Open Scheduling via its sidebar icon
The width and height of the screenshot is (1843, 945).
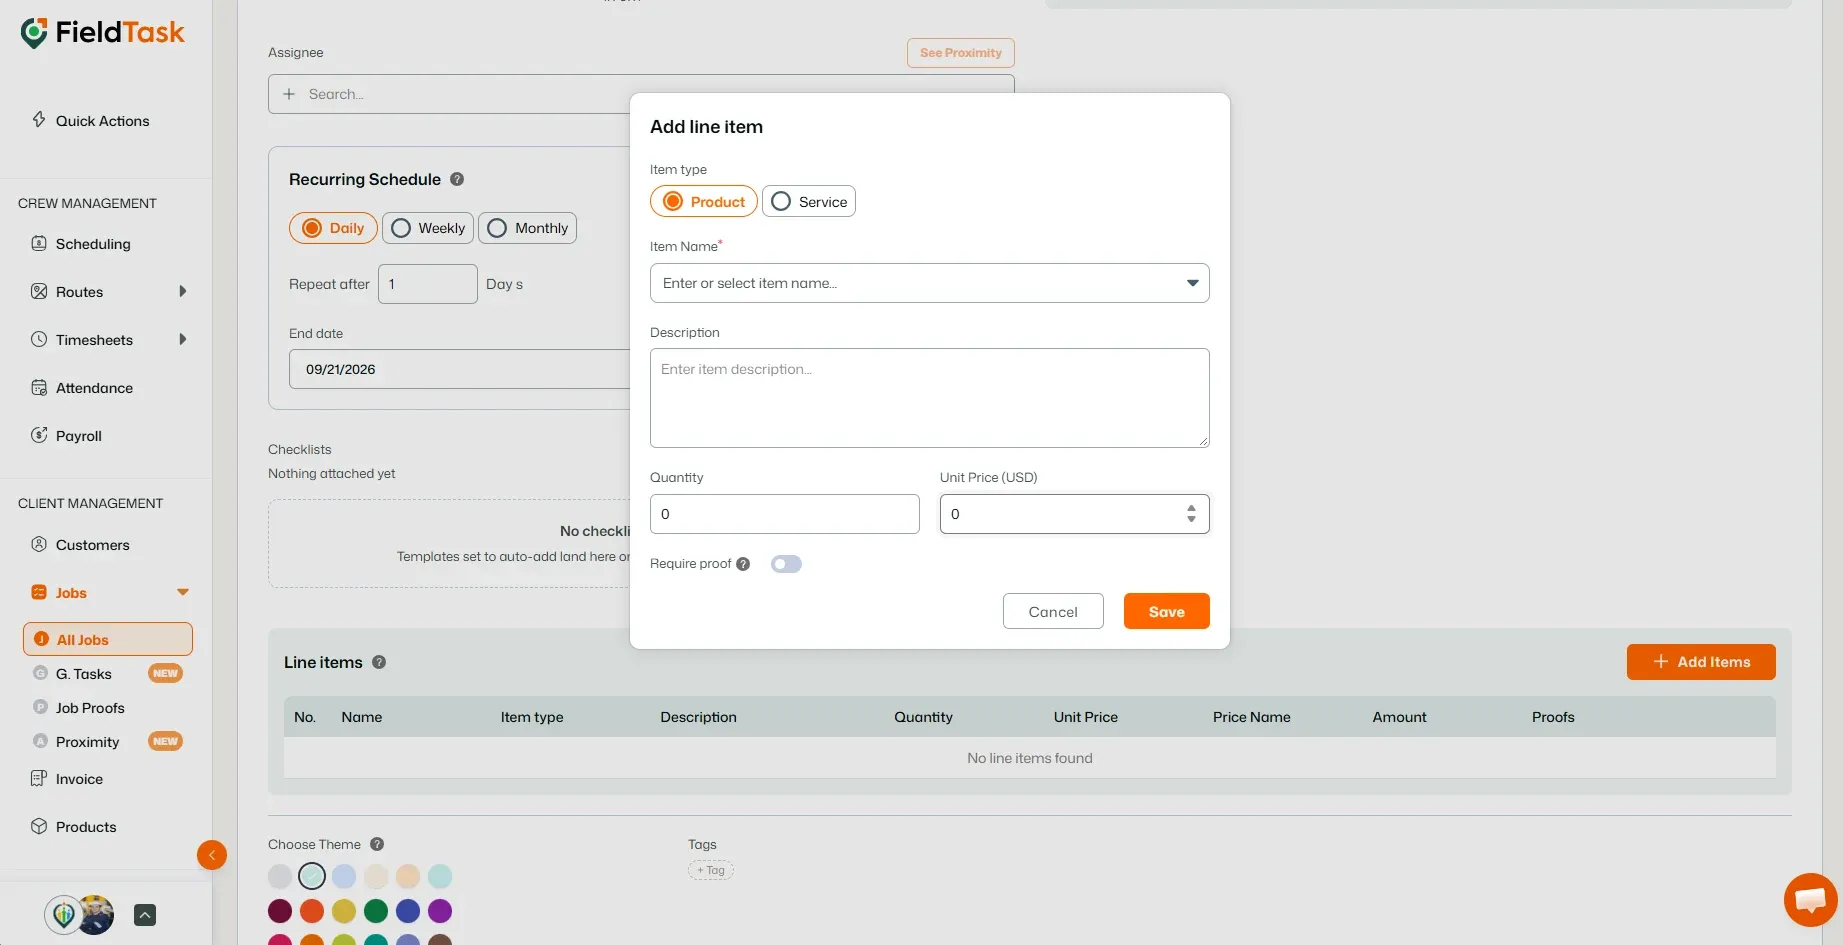coord(39,243)
